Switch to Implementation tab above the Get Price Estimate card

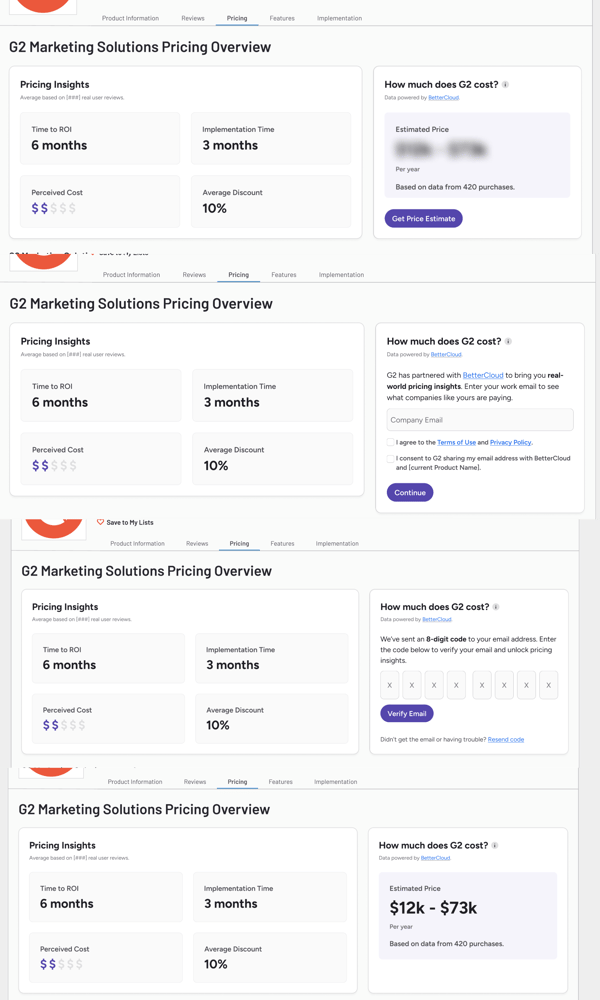pyautogui.click(x=339, y=18)
